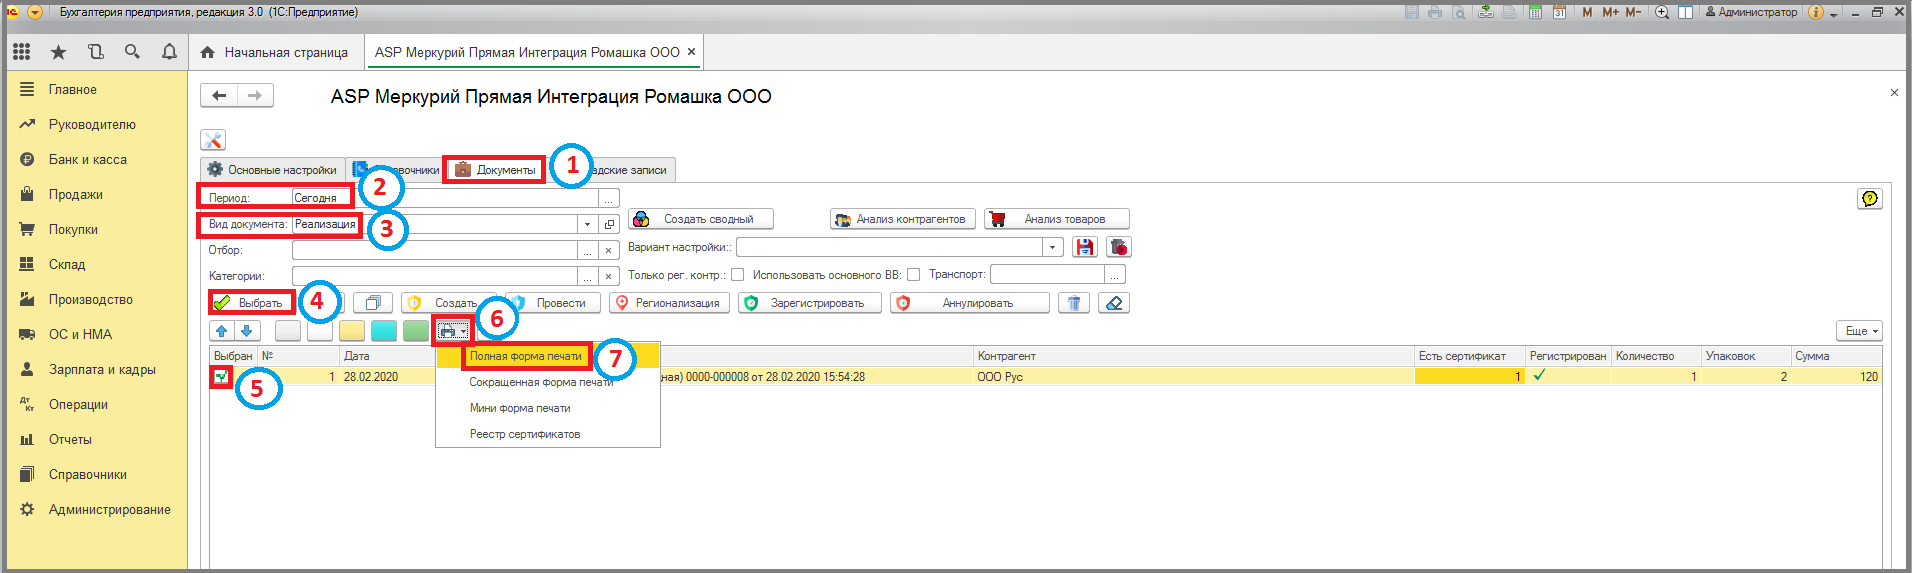The width and height of the screenshot is (1912, 573).
Task: Open Период selection ellipsis button
Action: coord(609,198)
